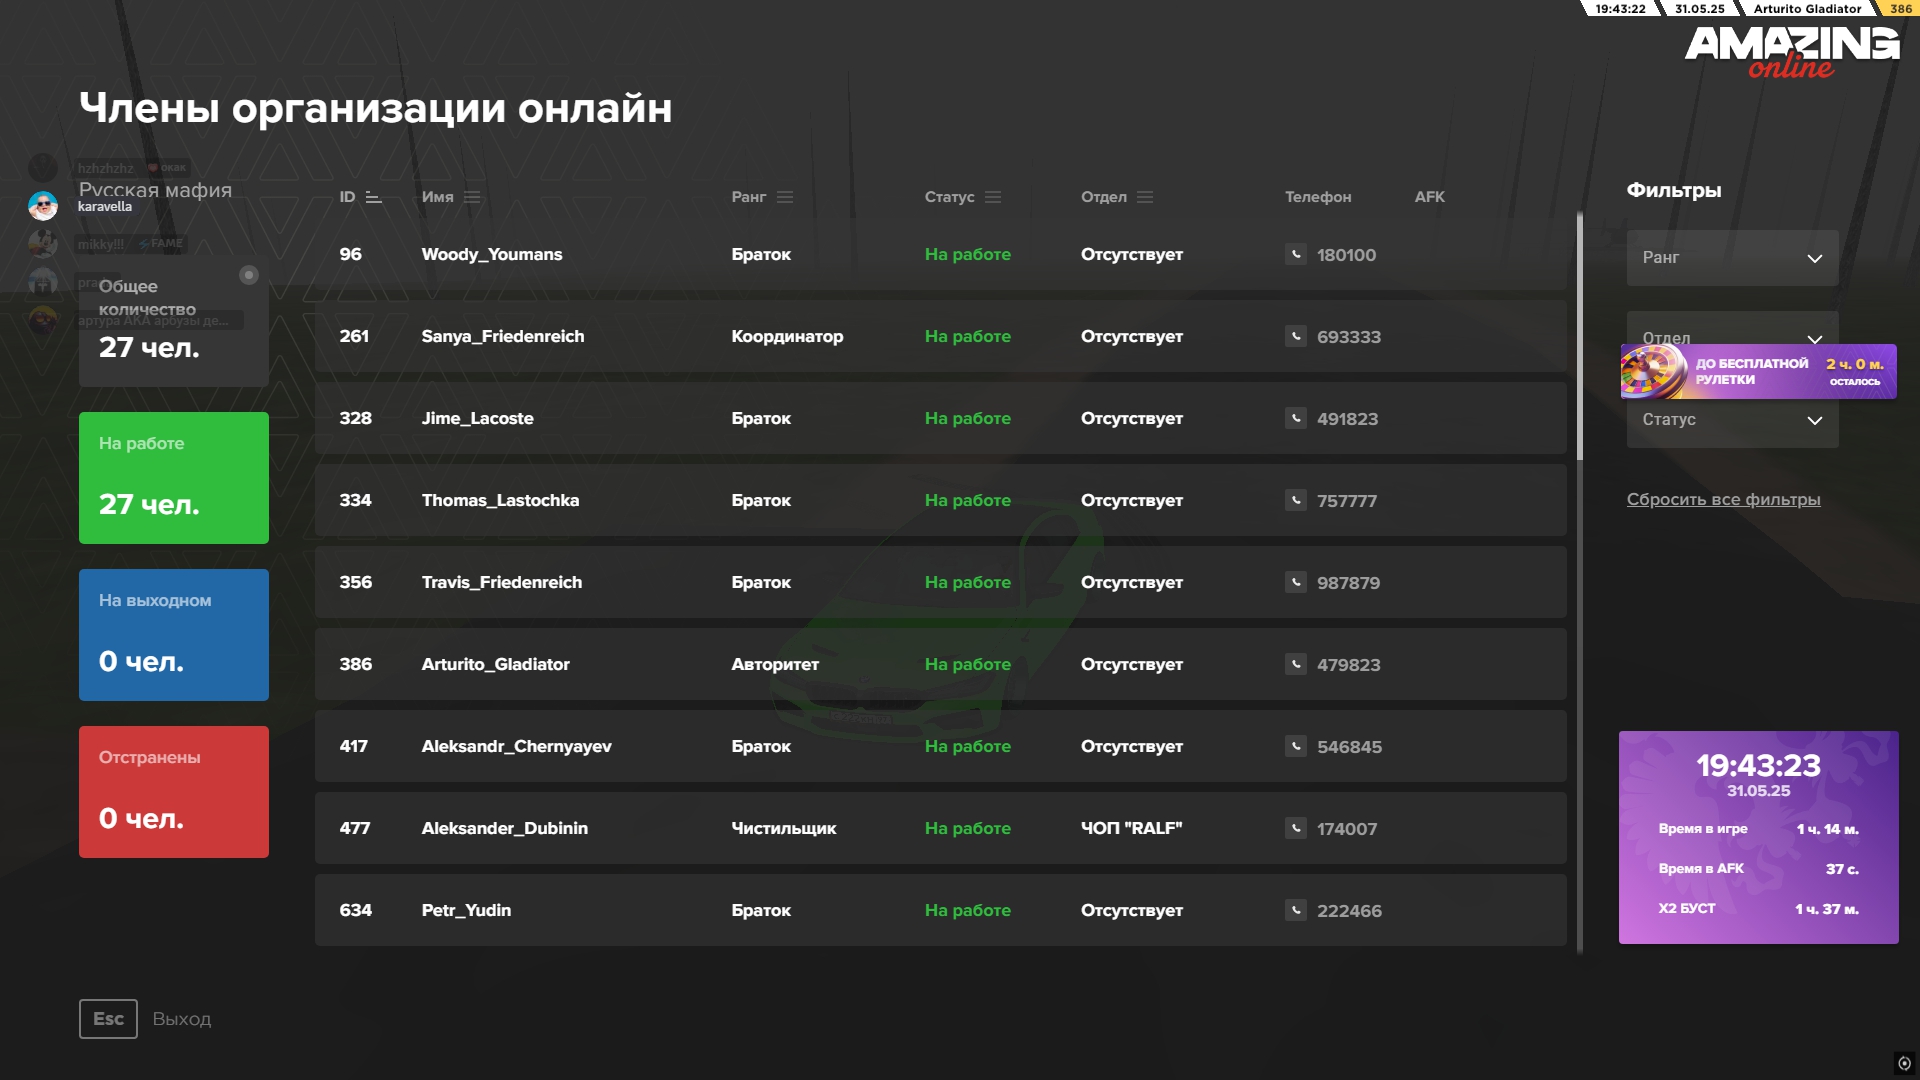This screenshot has width=1920, height=1080.
Task: Expand the Ранг filter dropdown
Action: (x=1731, y=258)
